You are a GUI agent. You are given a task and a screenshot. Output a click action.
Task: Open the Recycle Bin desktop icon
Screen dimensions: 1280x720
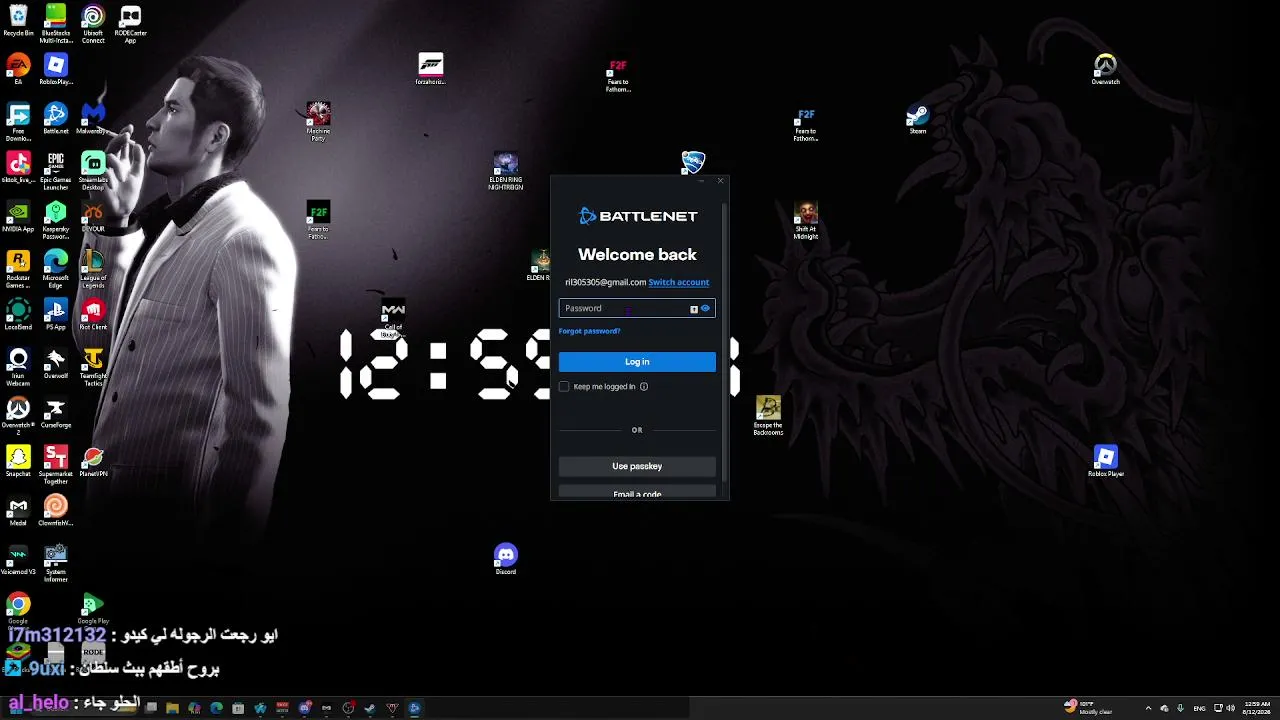point(18,21)
